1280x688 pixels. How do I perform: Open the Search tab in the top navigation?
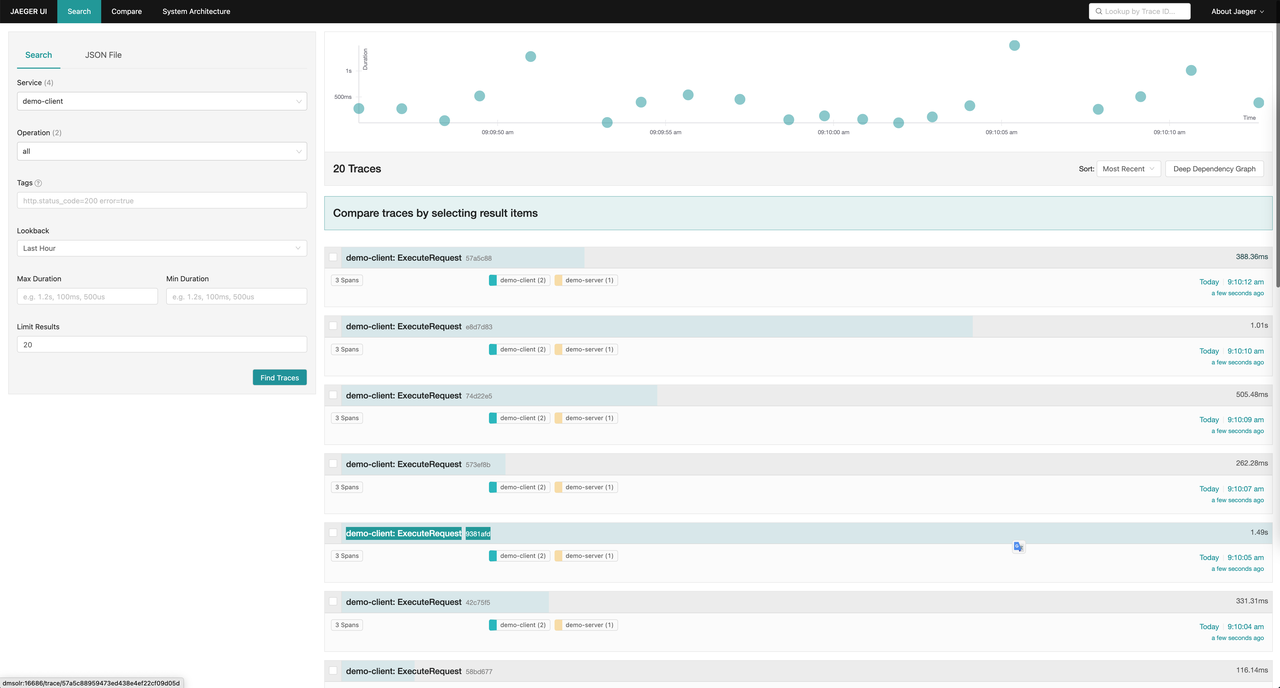pos(79,11)
